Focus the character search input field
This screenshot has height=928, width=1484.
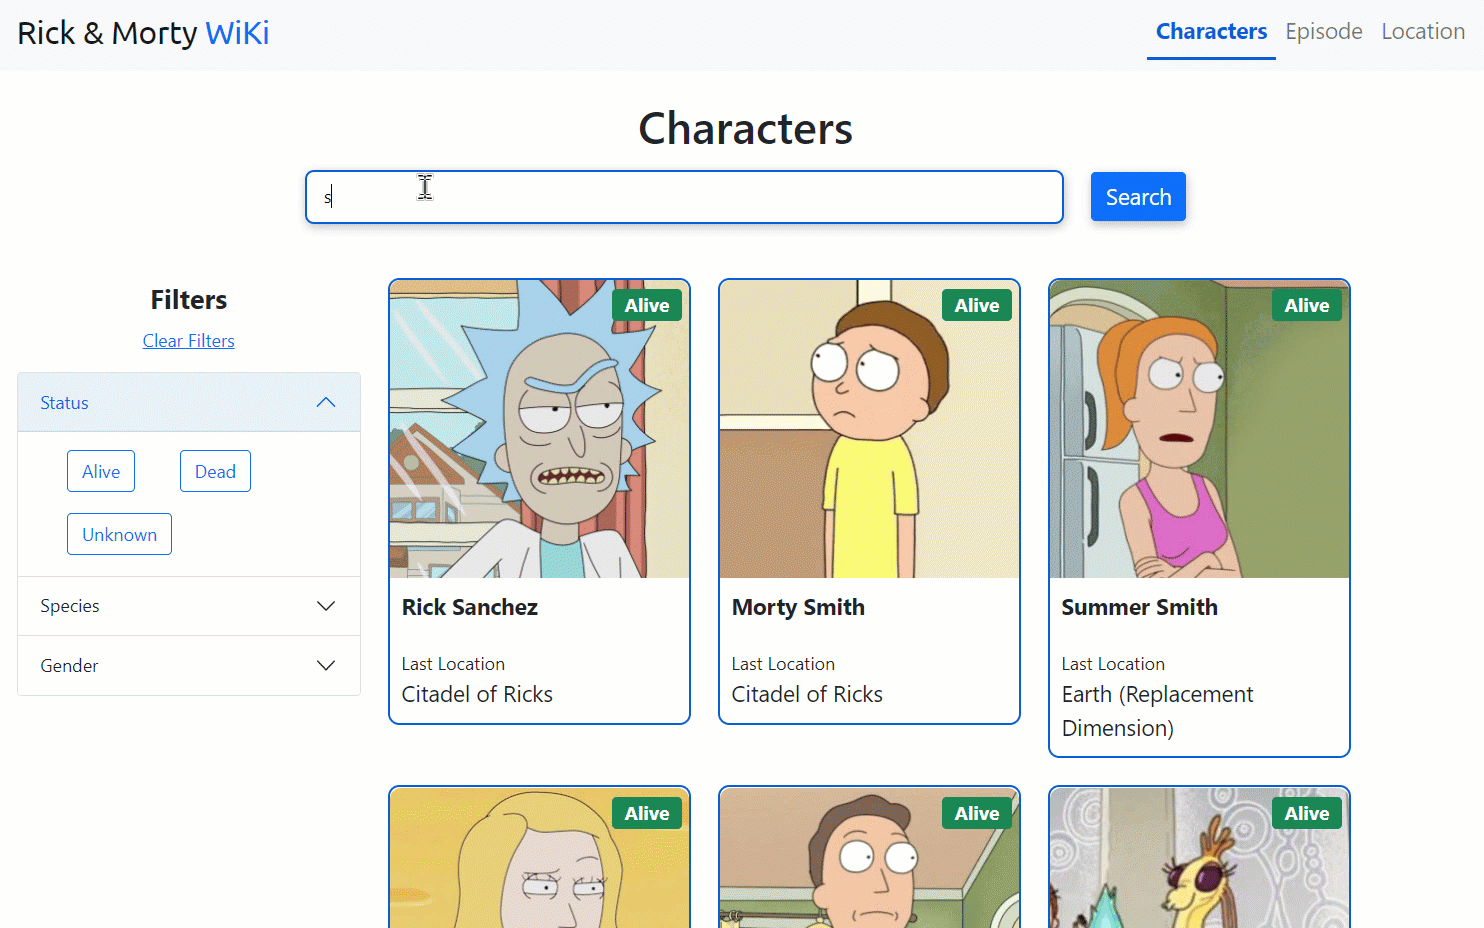pyautogui.click(x=684, y=197)
